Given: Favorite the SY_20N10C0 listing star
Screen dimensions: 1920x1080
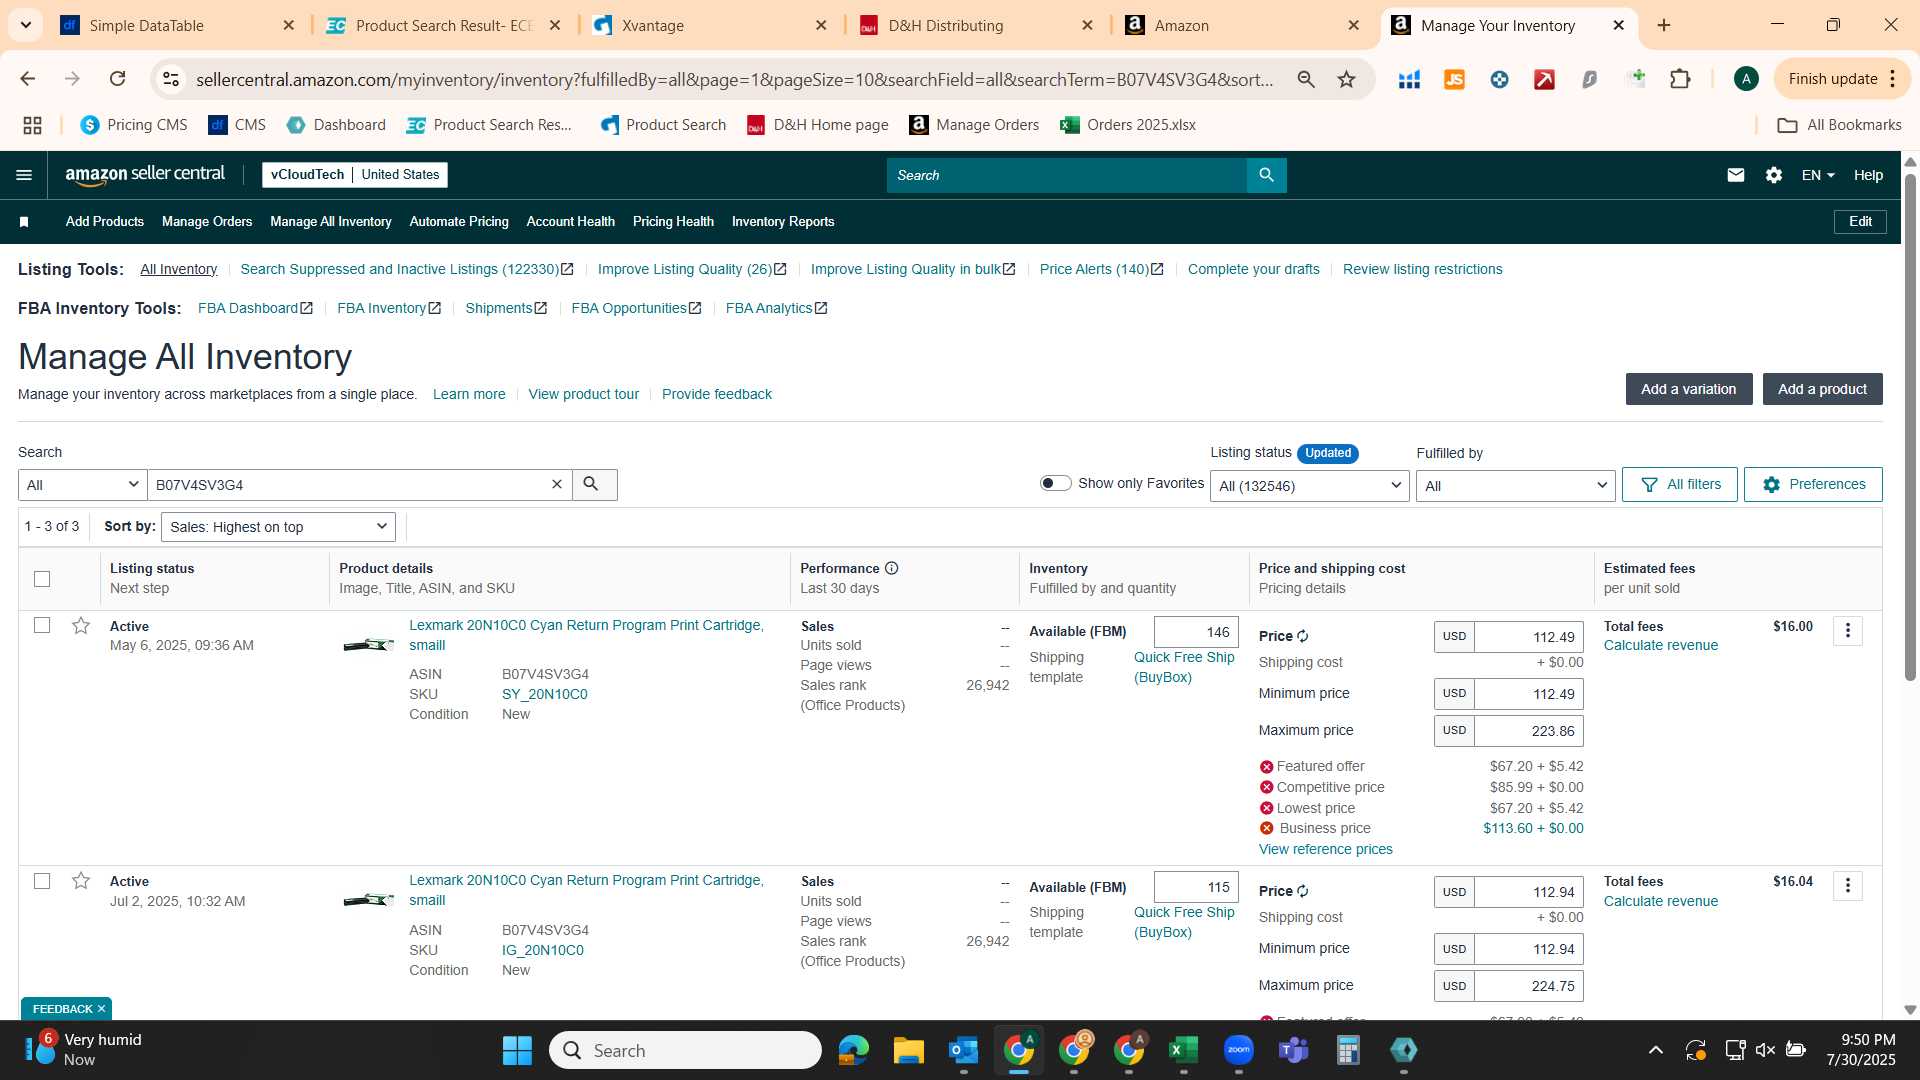Looking at the screenshot, I should pos(81,626).
